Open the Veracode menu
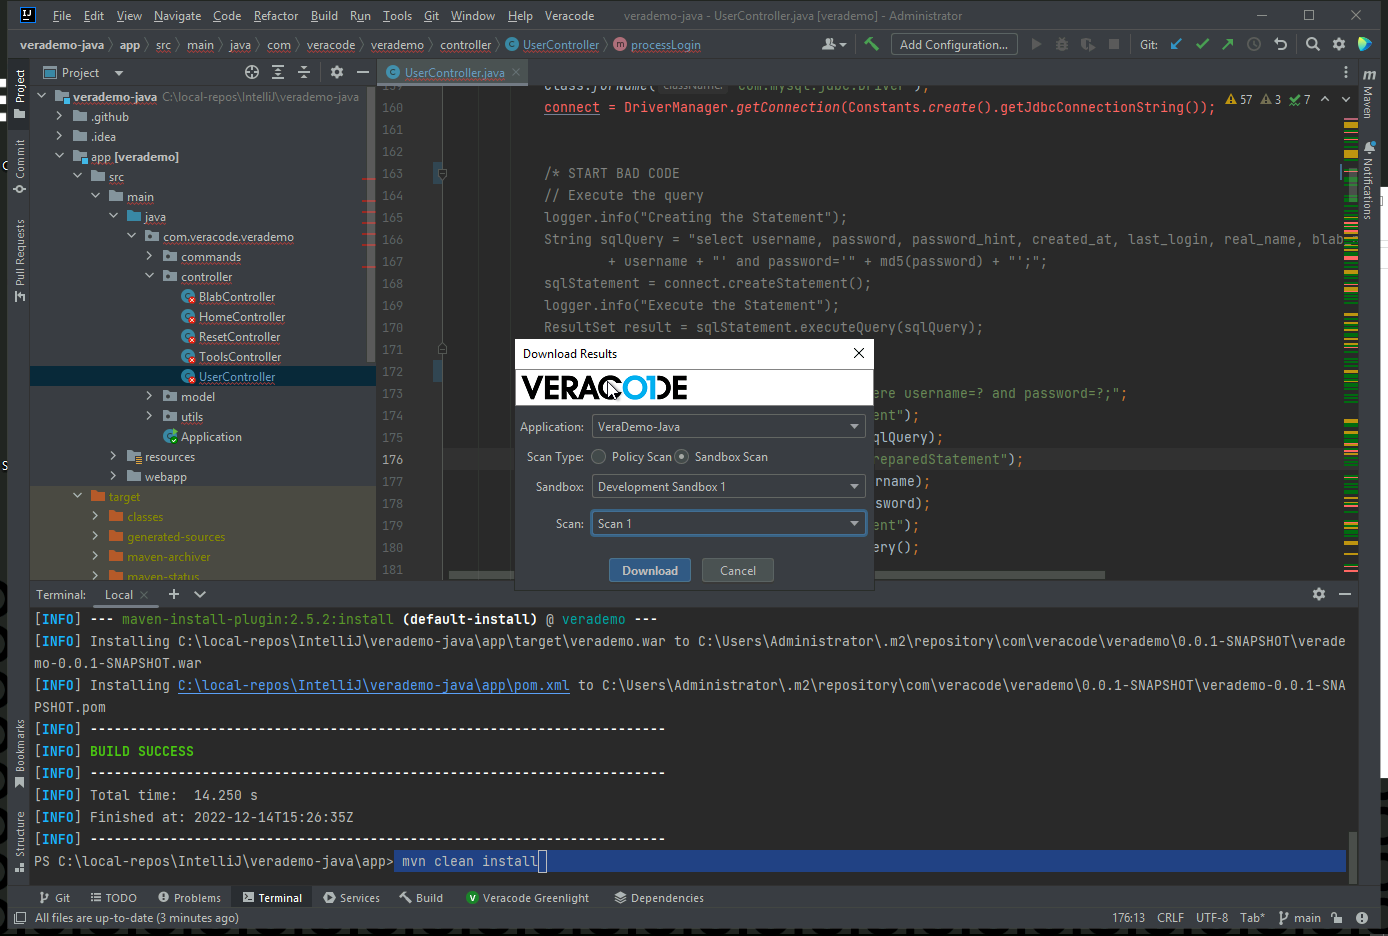 click(569, 15)
